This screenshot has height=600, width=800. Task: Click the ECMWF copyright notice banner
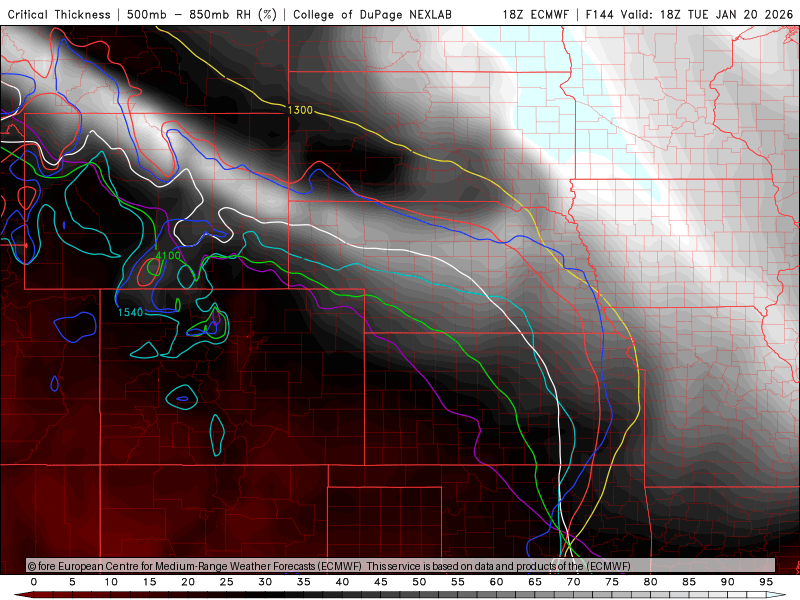tap(400, 566)
